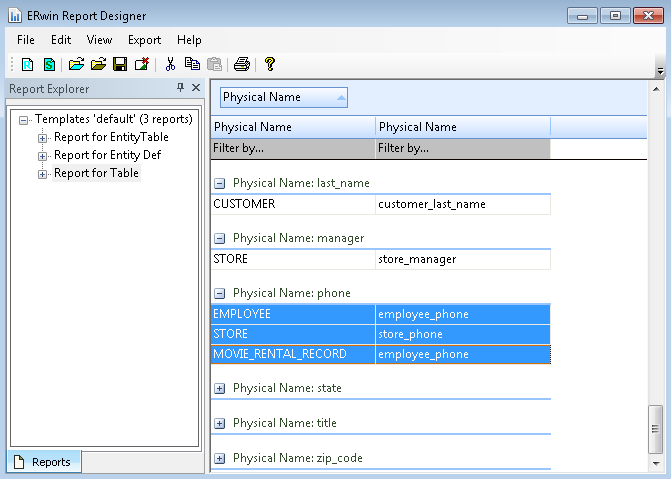
Task: Click the new report 'R' toolbar icon
Action: [28, 65]
